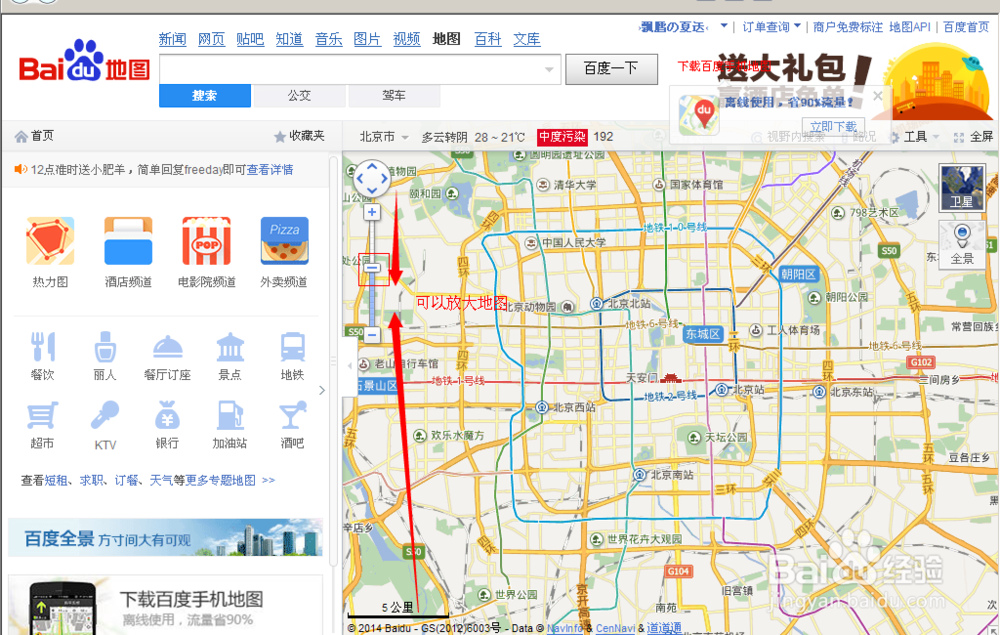Open the 商户免费标注 link
The height and width of the screenshot is (635, 1000).
848,27
